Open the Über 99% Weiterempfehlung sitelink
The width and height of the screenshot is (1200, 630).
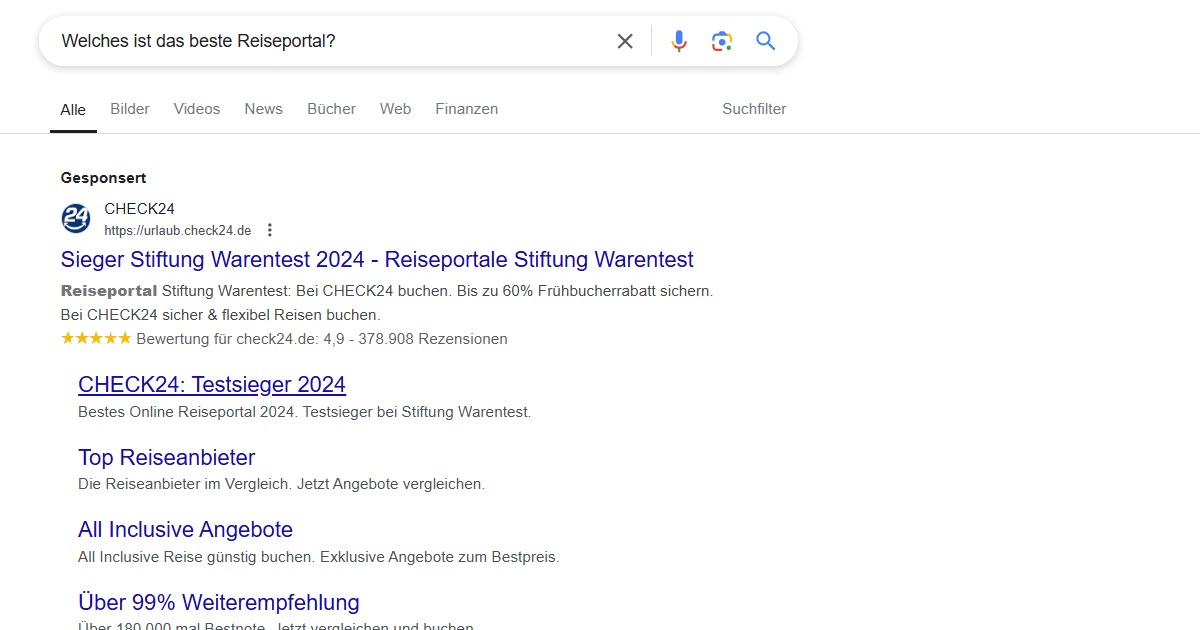219,603
